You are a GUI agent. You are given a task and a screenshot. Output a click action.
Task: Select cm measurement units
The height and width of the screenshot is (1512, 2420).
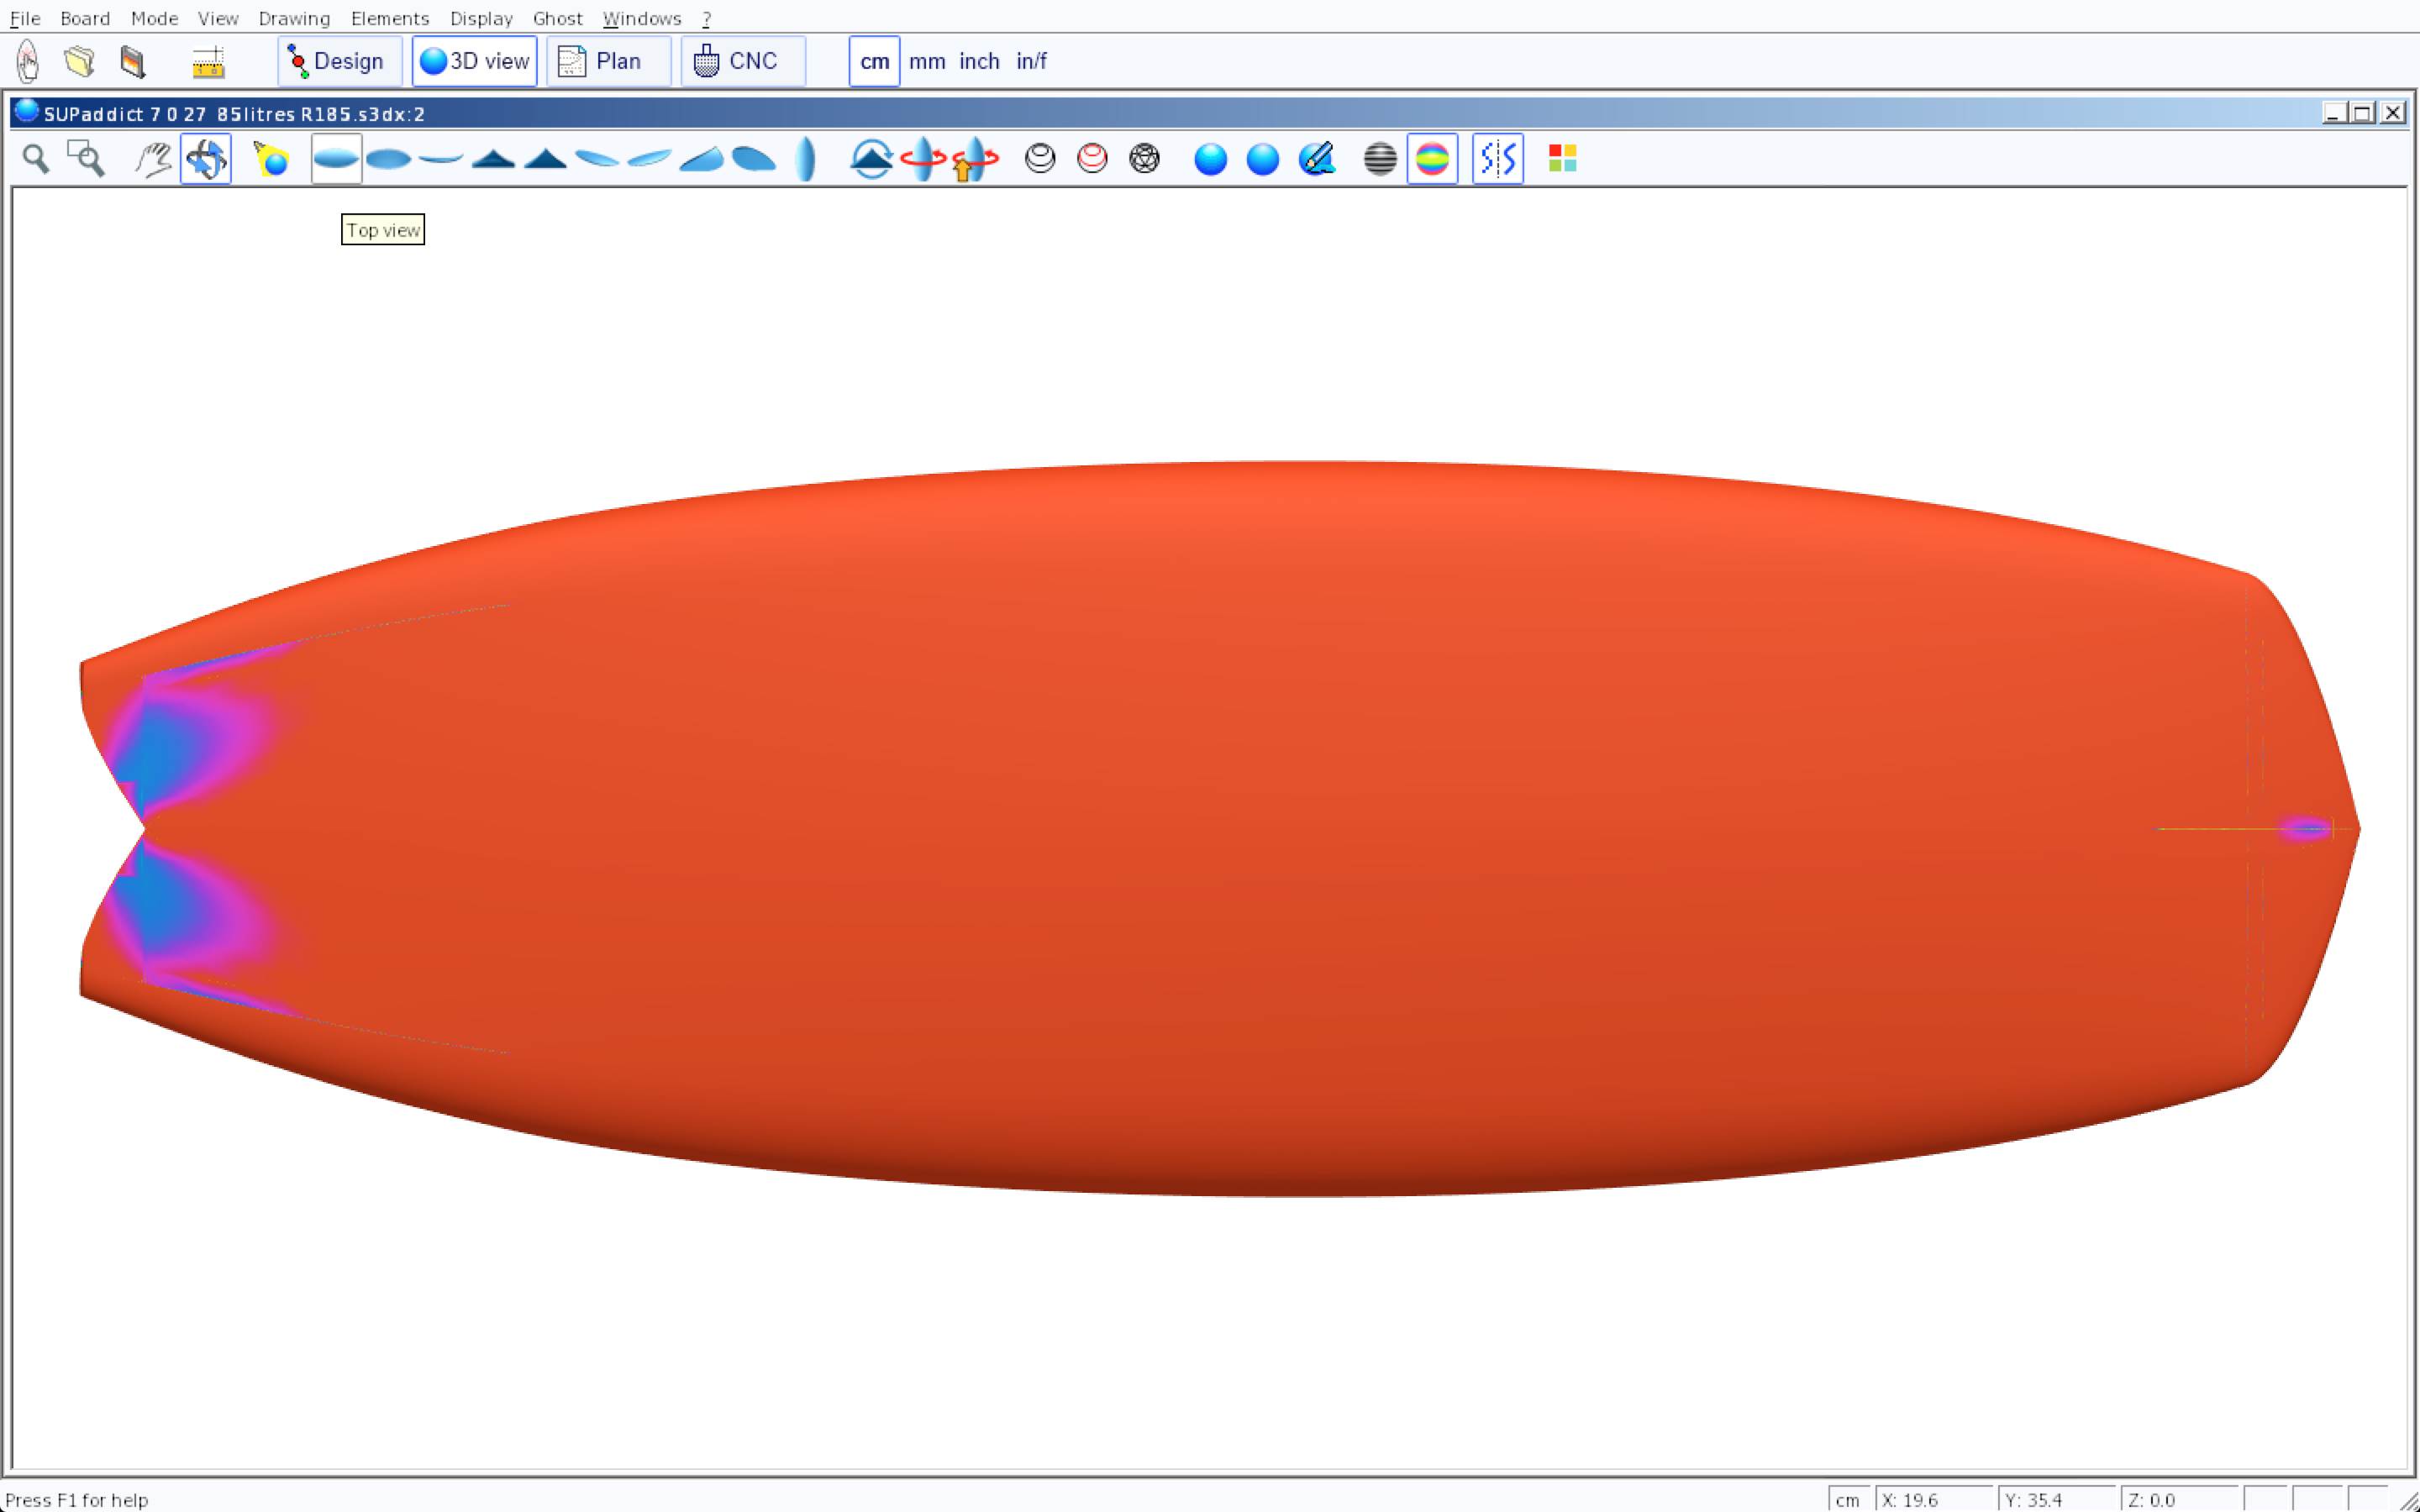click(874, 62)
